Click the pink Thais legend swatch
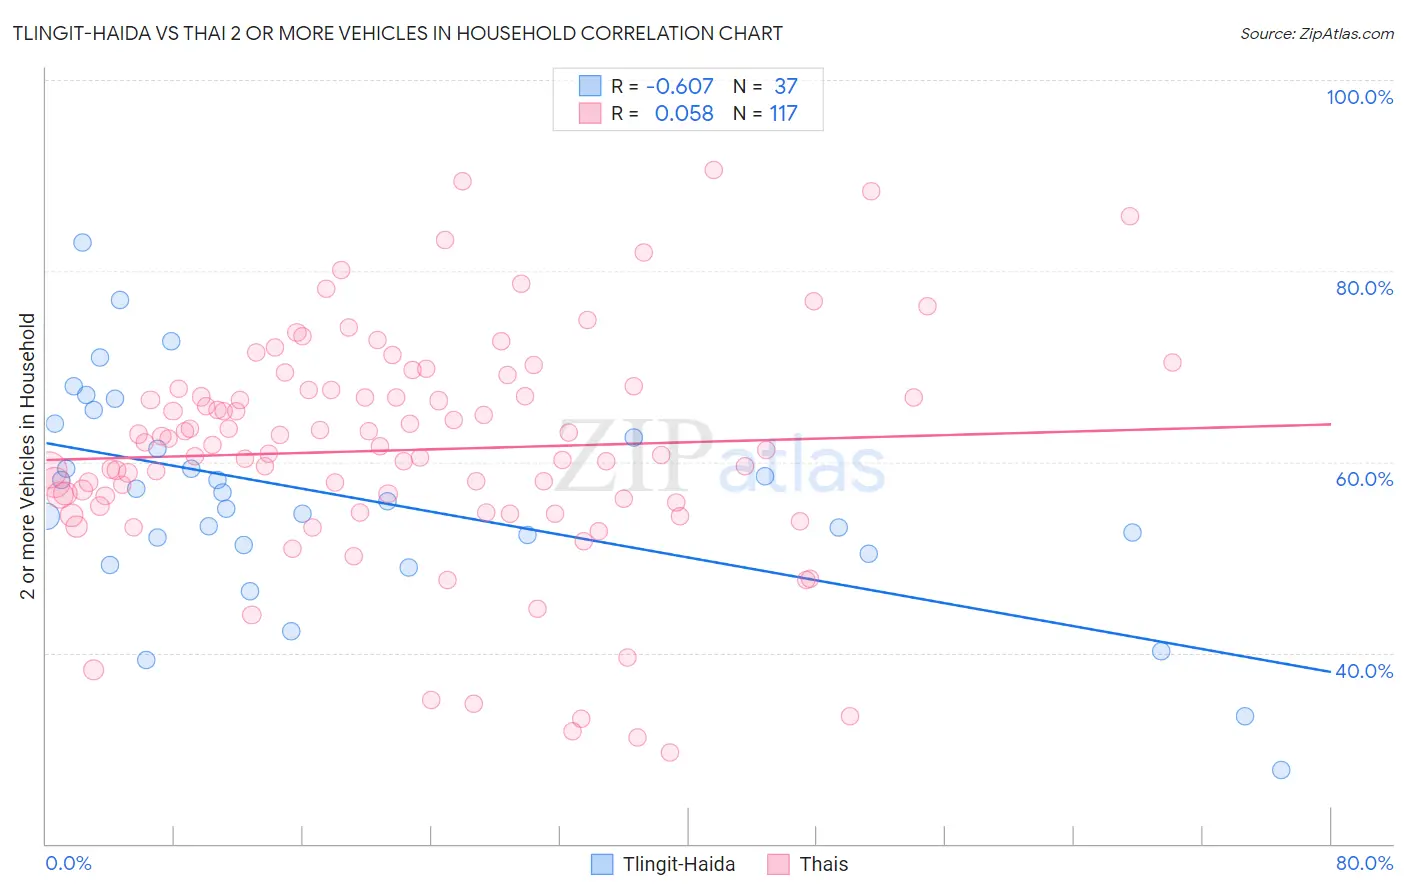 [778, 864]
